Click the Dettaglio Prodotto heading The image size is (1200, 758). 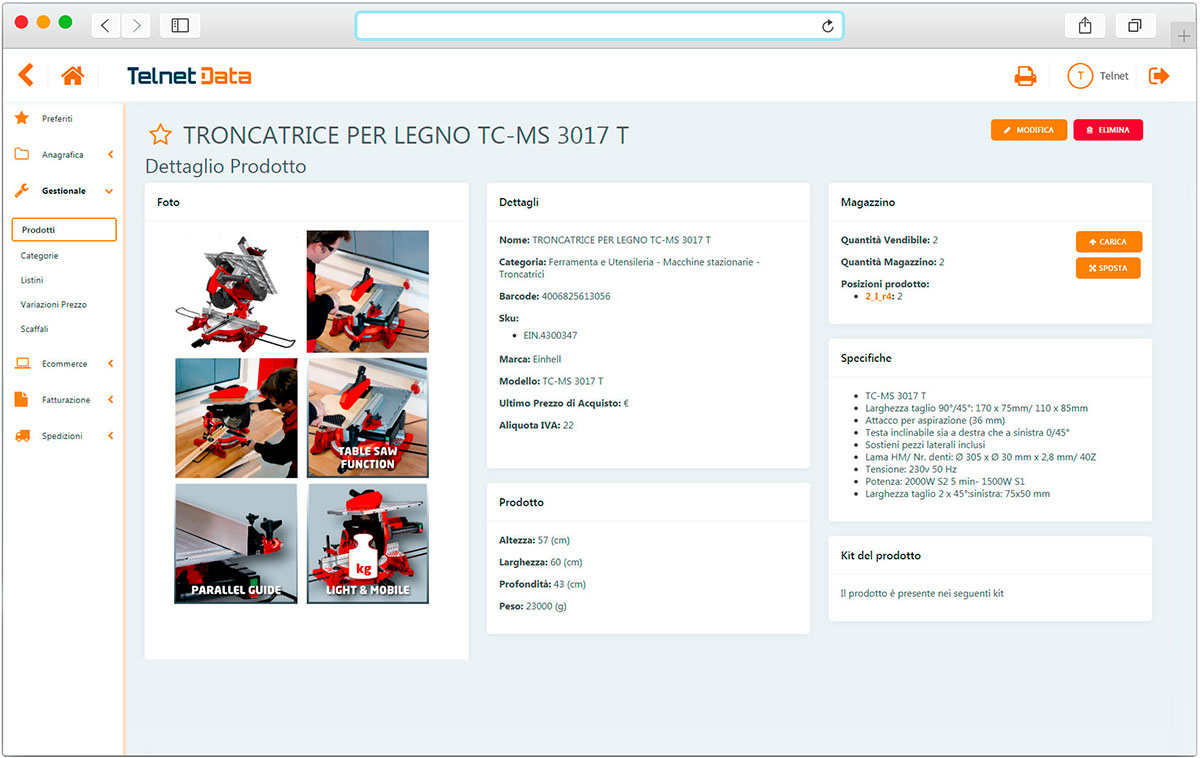pyautogui.click(x=226, y=166)
